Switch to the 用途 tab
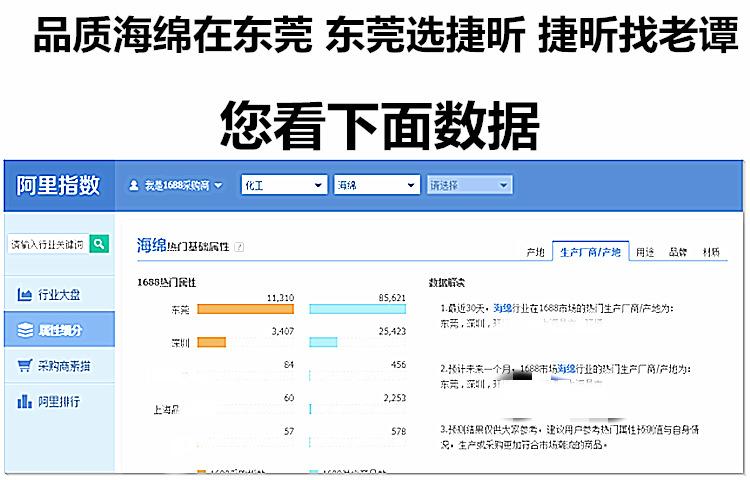The height and width of the screenshot is (480, 750). pos(645,252)
